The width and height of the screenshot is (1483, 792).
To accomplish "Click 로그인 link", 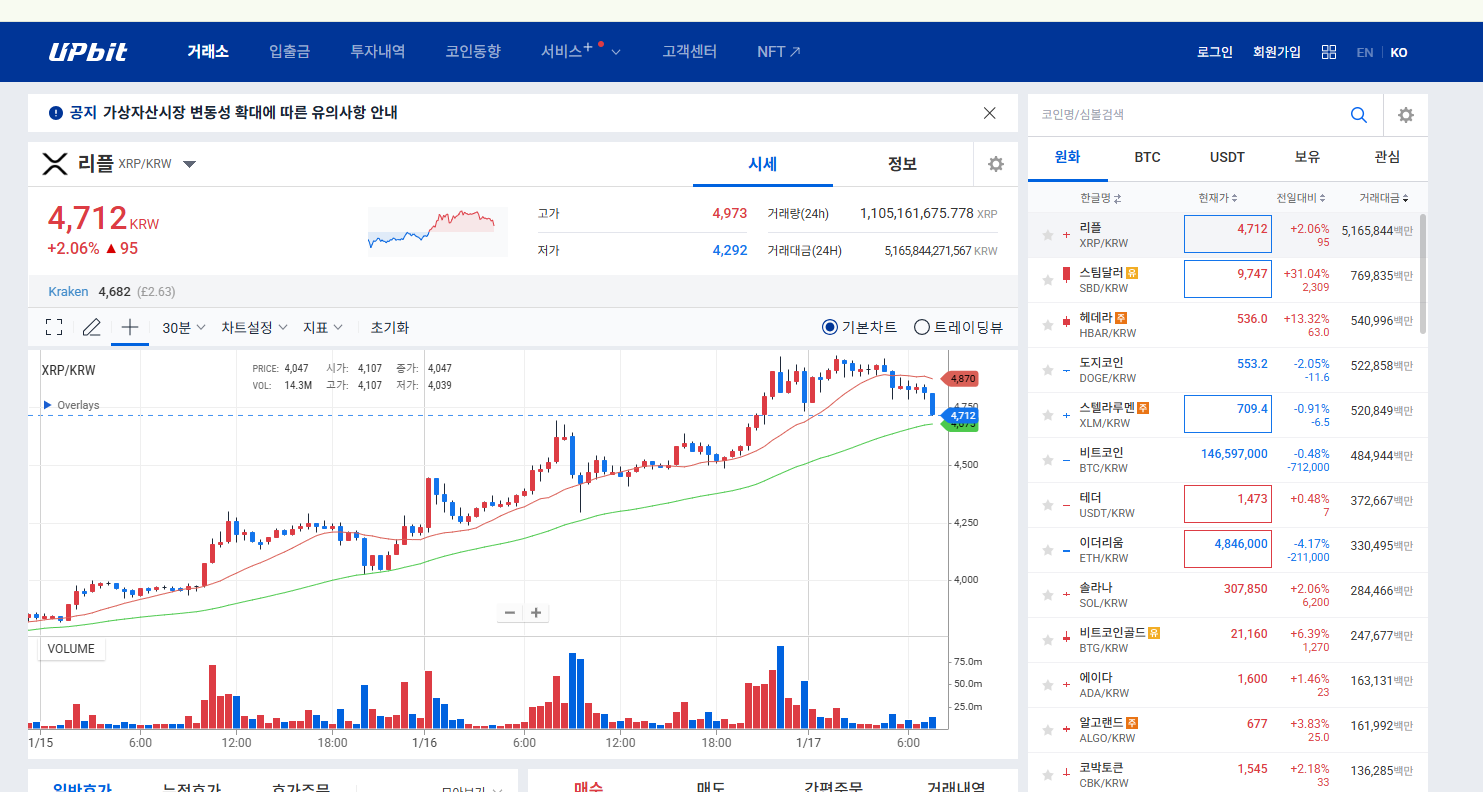I will click(x=1215, y=52).
